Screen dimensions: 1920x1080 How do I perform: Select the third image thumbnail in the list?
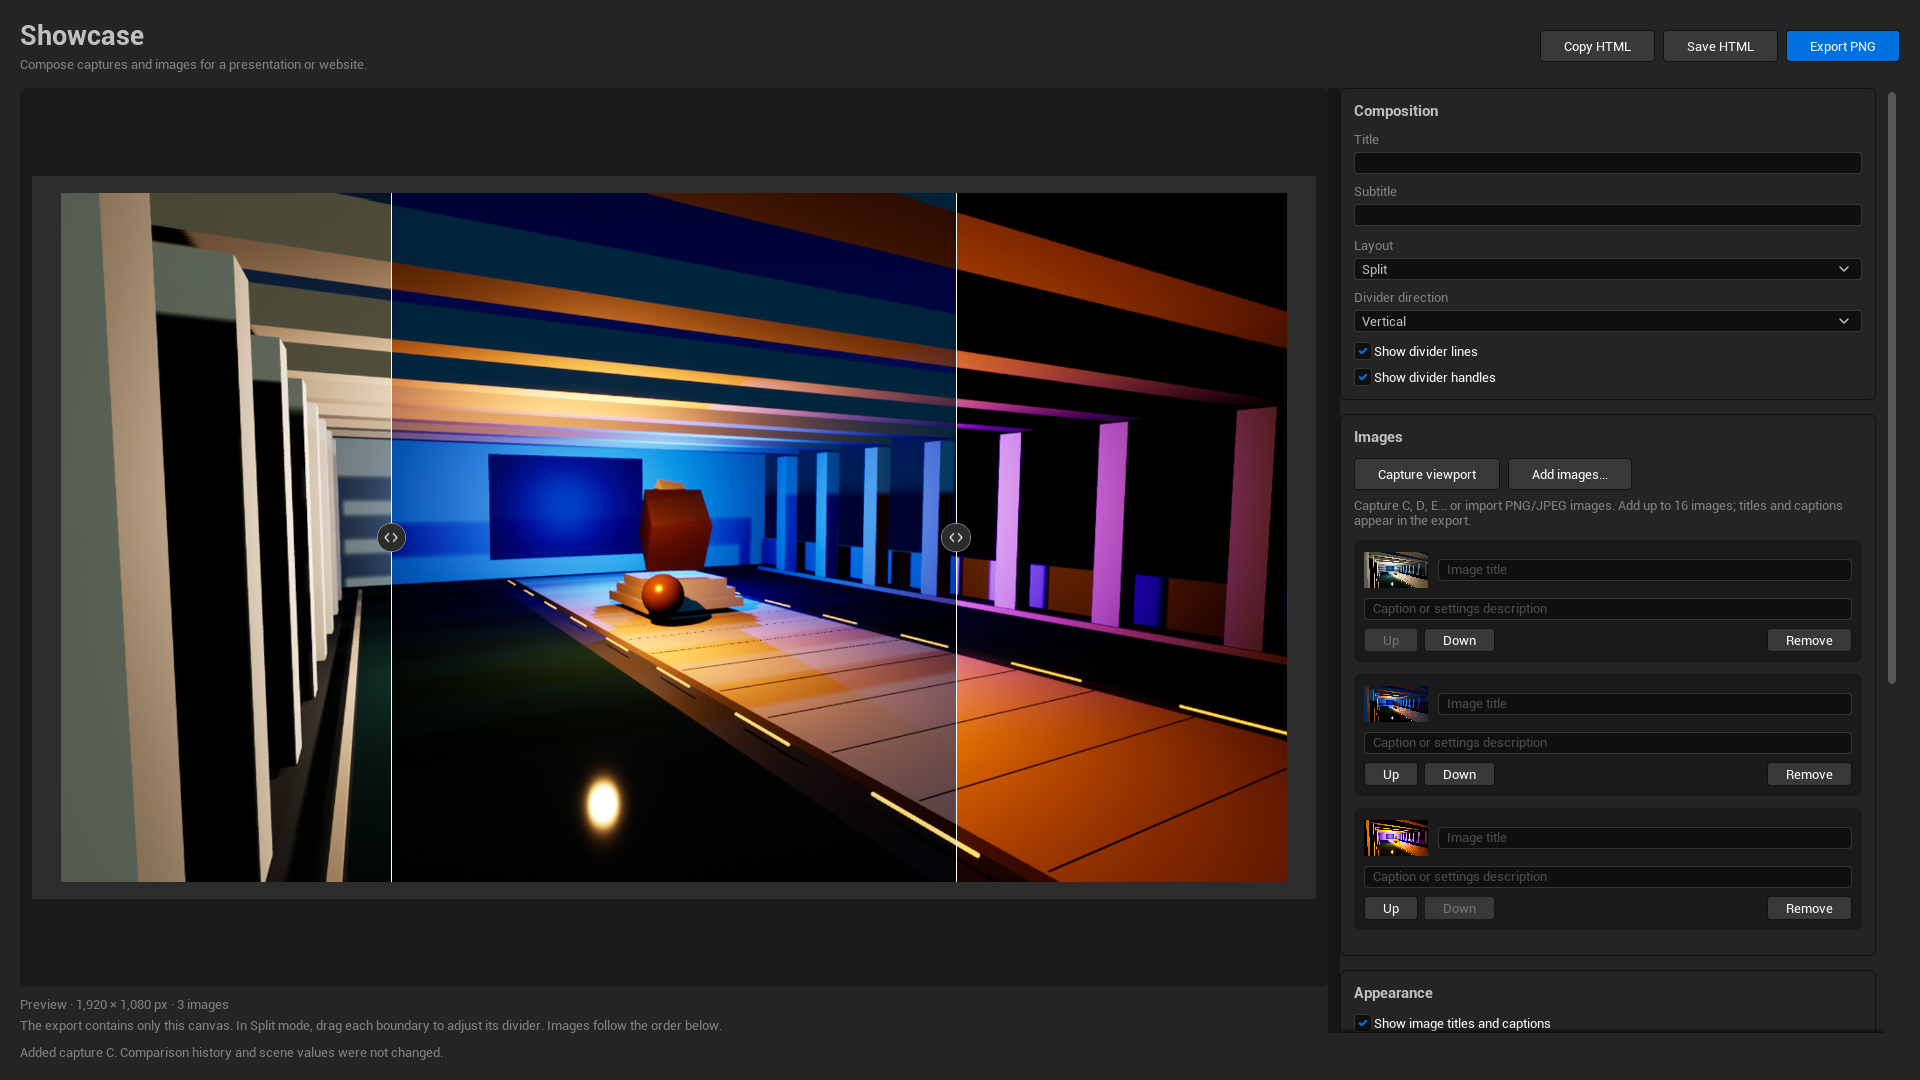click(x=1396, y=838)
